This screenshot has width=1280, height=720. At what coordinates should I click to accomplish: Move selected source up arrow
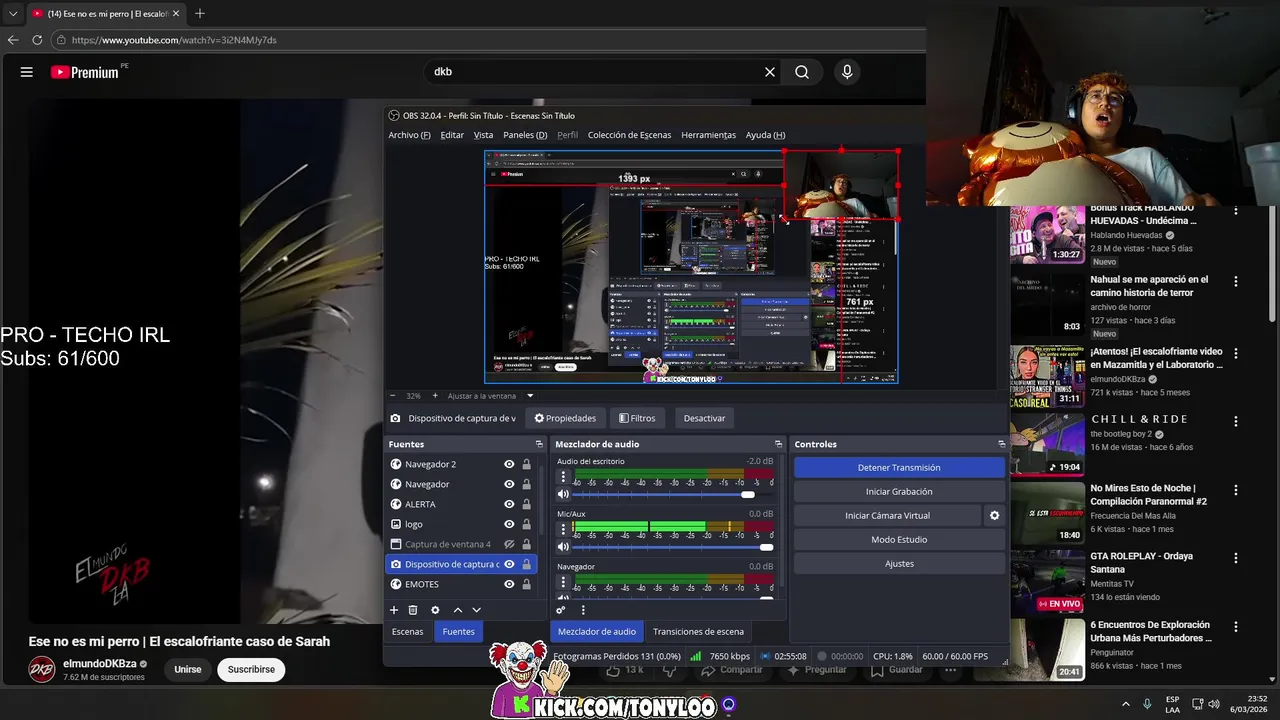[458, 610]
